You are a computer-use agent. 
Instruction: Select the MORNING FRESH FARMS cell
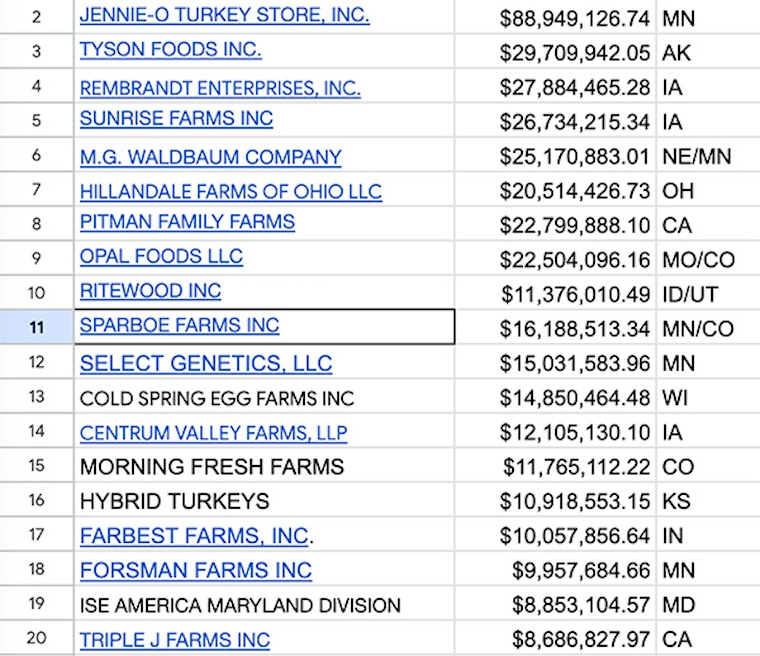coord(265,465)
